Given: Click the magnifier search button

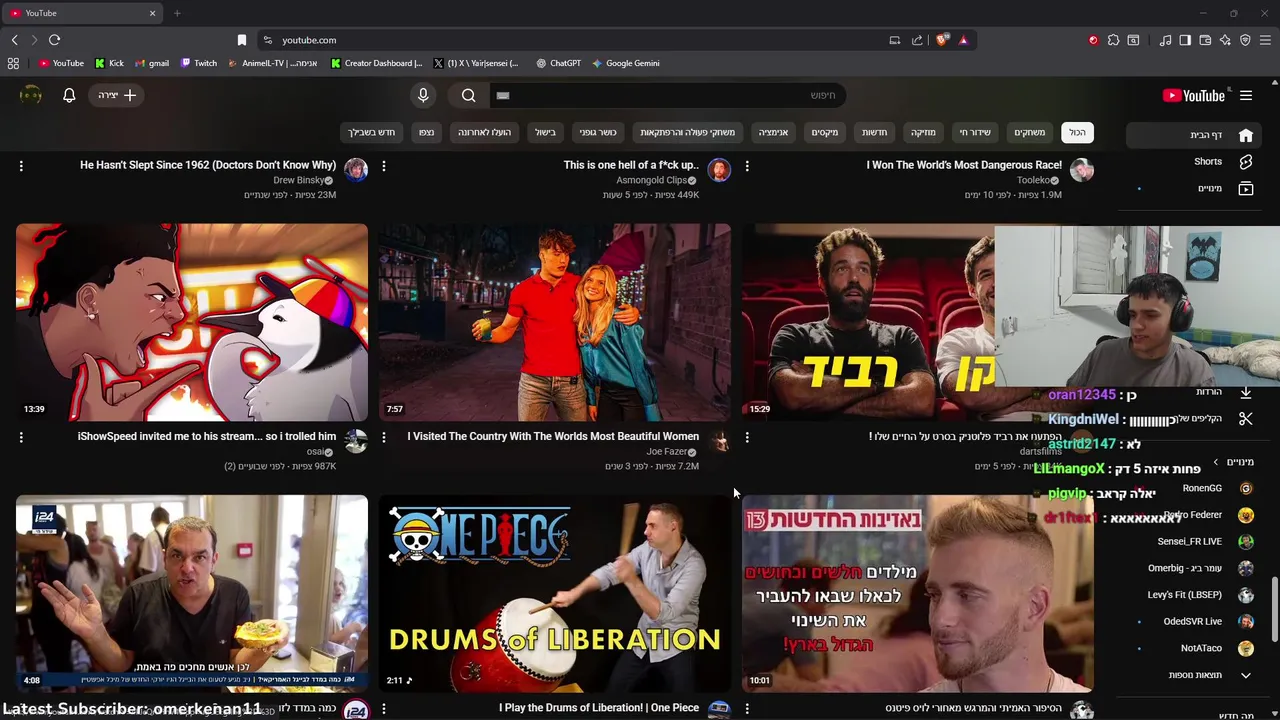Looking at the screenshot, I should [x=468, y=95].
